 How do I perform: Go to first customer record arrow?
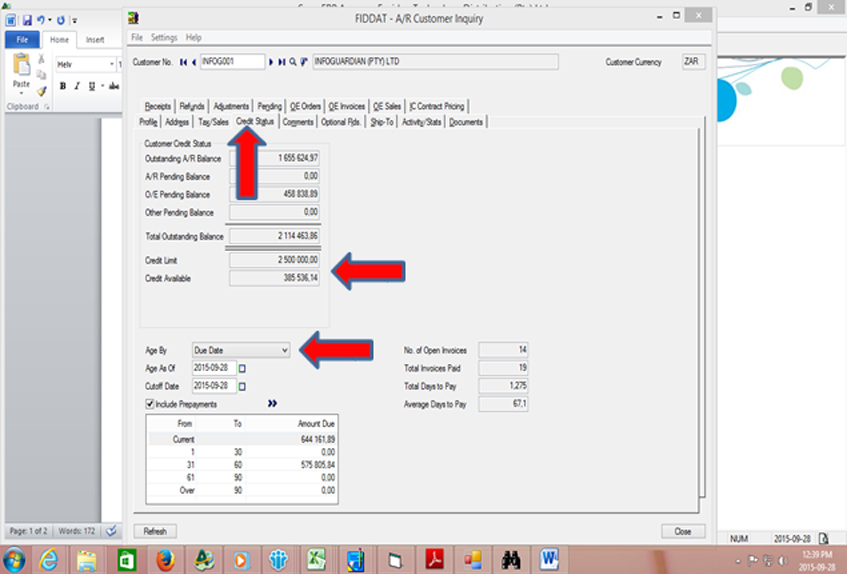[183, 62]
